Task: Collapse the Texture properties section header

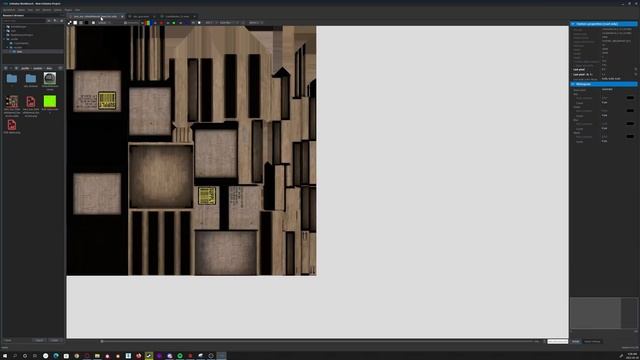Action: click(603, 24)
